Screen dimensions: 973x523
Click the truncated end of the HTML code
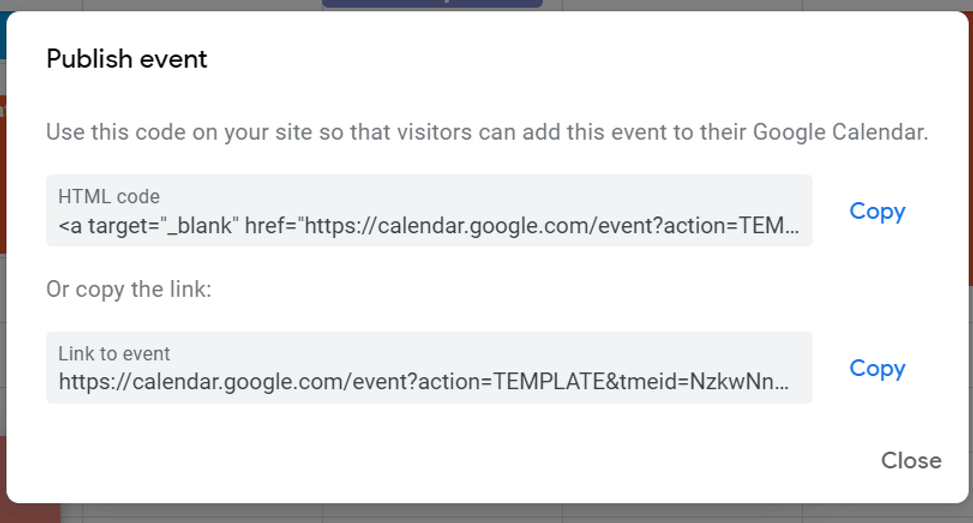coord(770,226)
